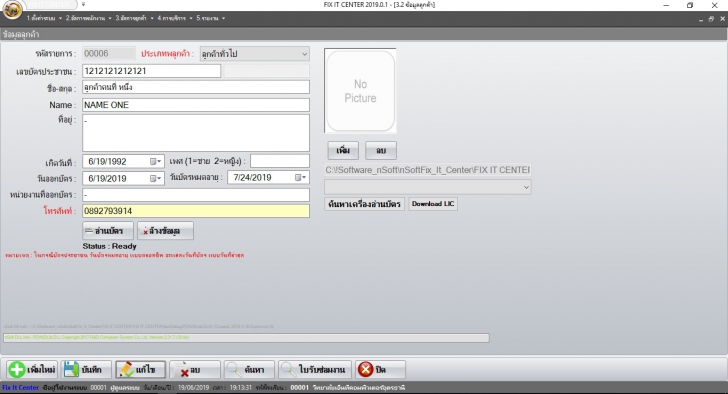The image size is (728, 394).
Task: Click the Name field containing NAME ONE
Action: coord(196,105)
